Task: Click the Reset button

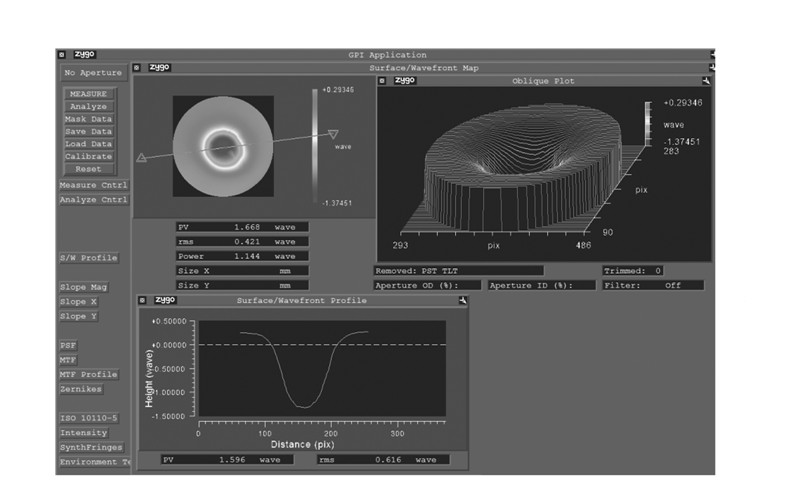Action: click(89, 169)
